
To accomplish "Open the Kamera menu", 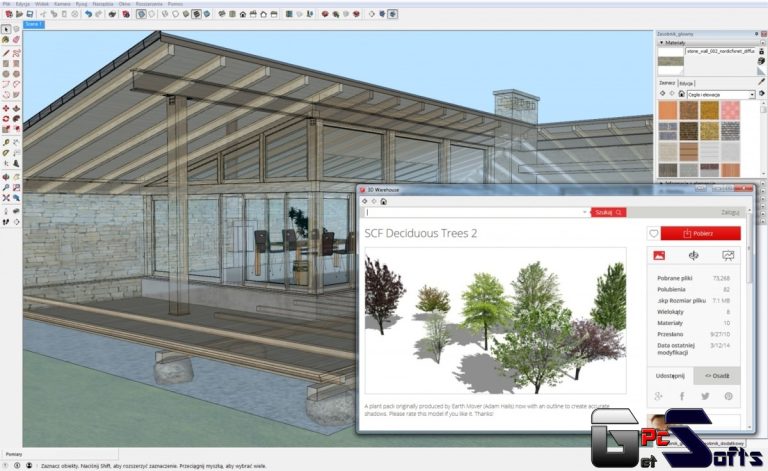I will 62,4.
